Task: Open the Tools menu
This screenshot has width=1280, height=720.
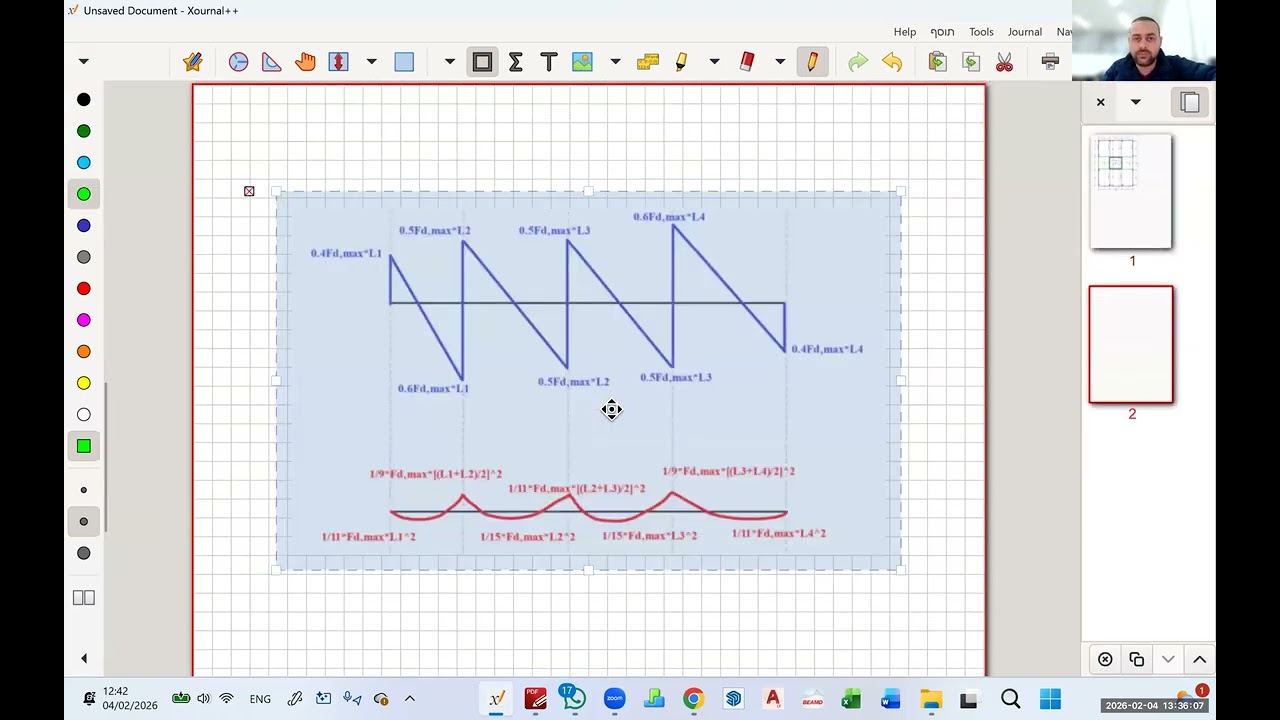Action: point(981,32)
